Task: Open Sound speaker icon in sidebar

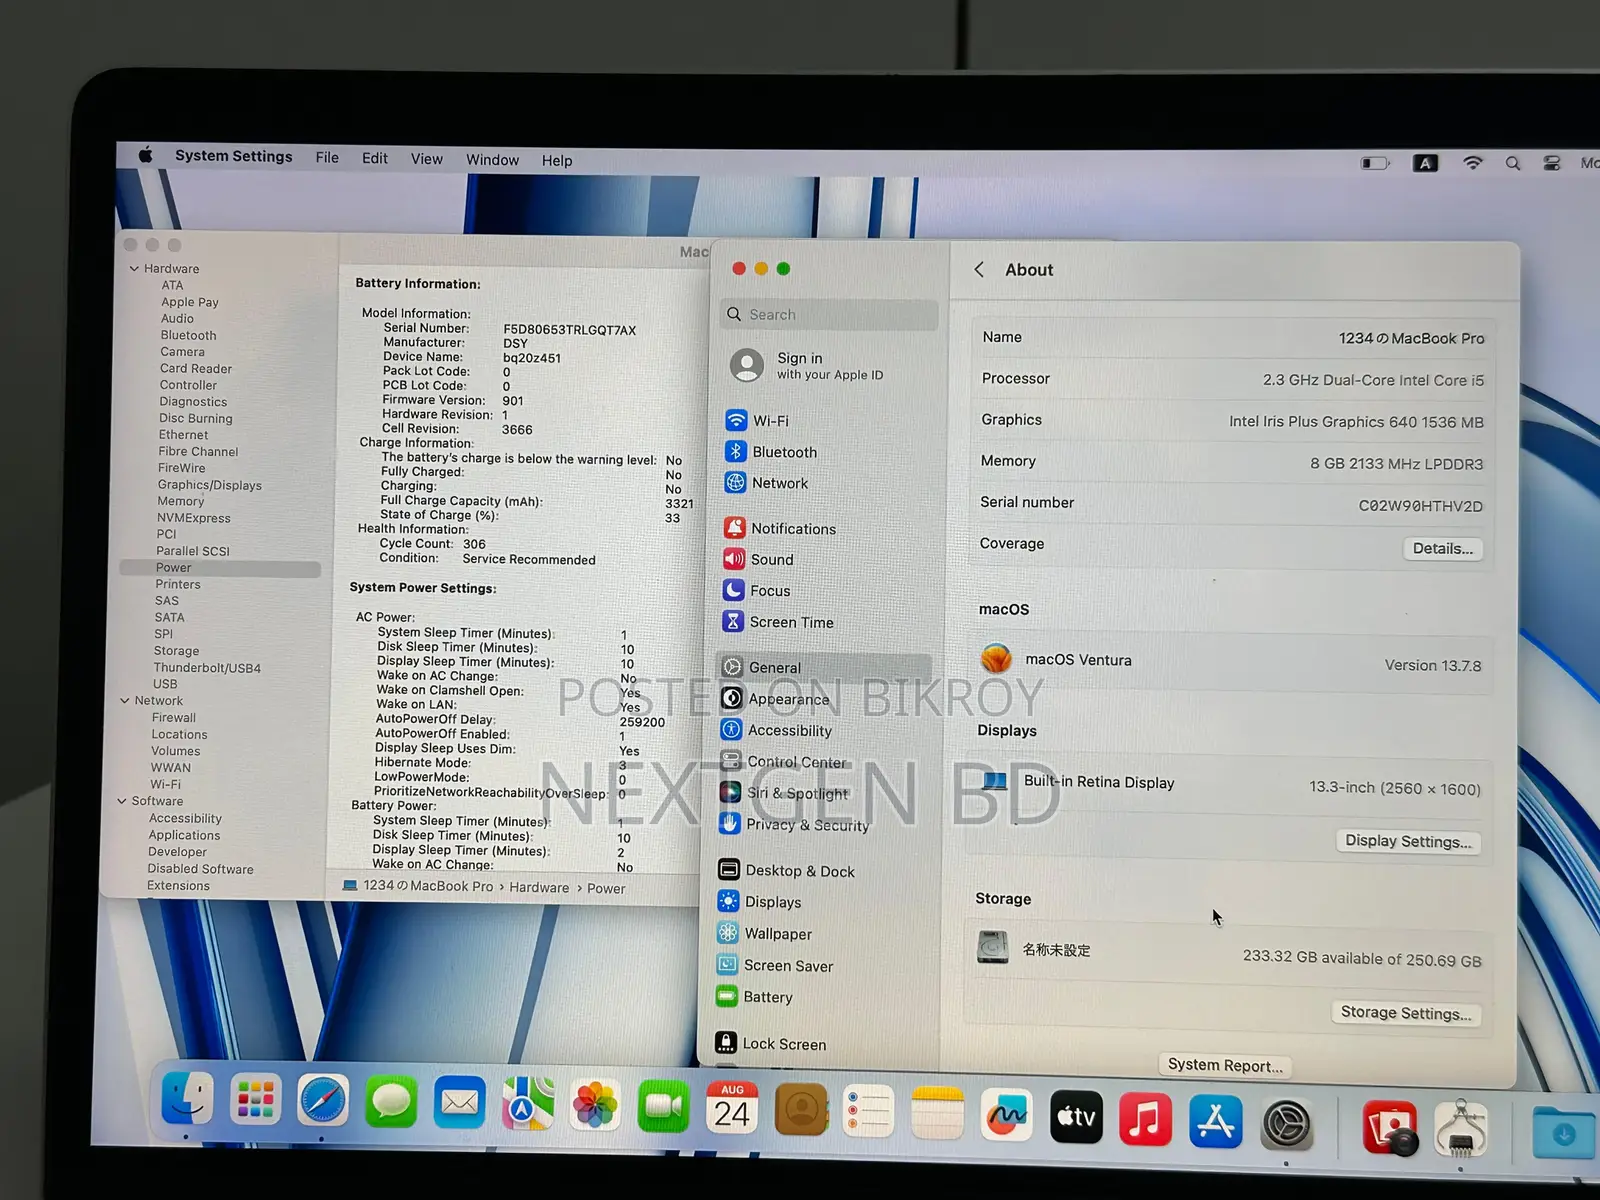Action: [x=734, y=559]
